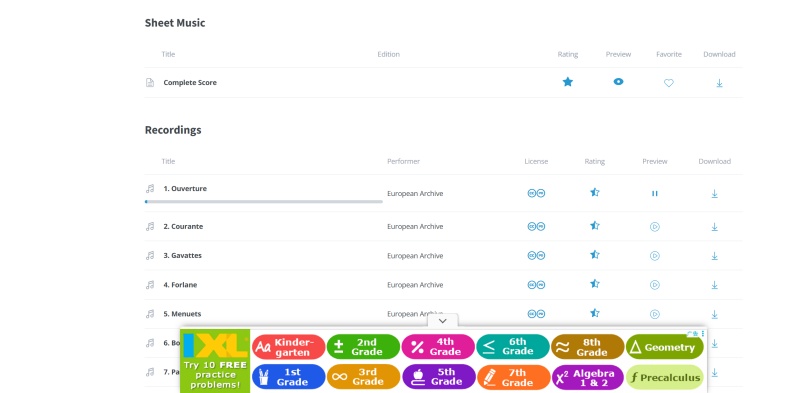Click music note icon beside 1. Ouverture
The image size is (800, 393).
150,189
